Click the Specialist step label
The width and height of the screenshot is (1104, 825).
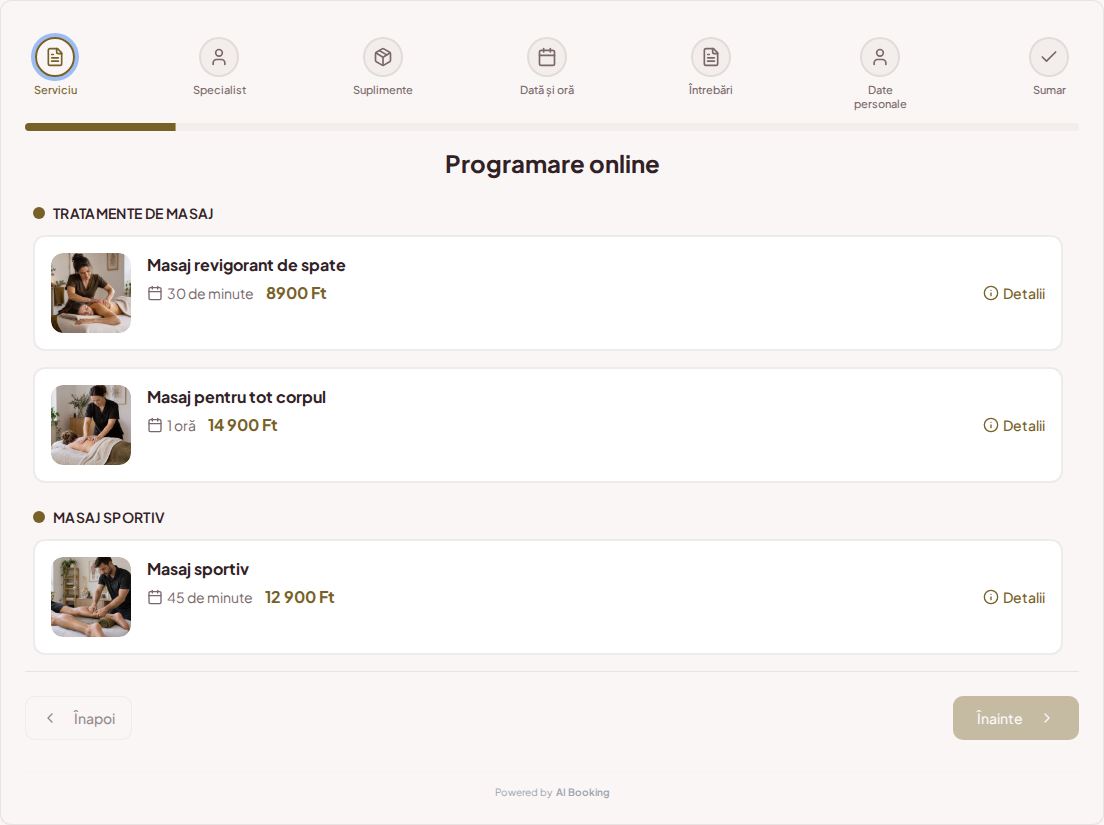220,90
